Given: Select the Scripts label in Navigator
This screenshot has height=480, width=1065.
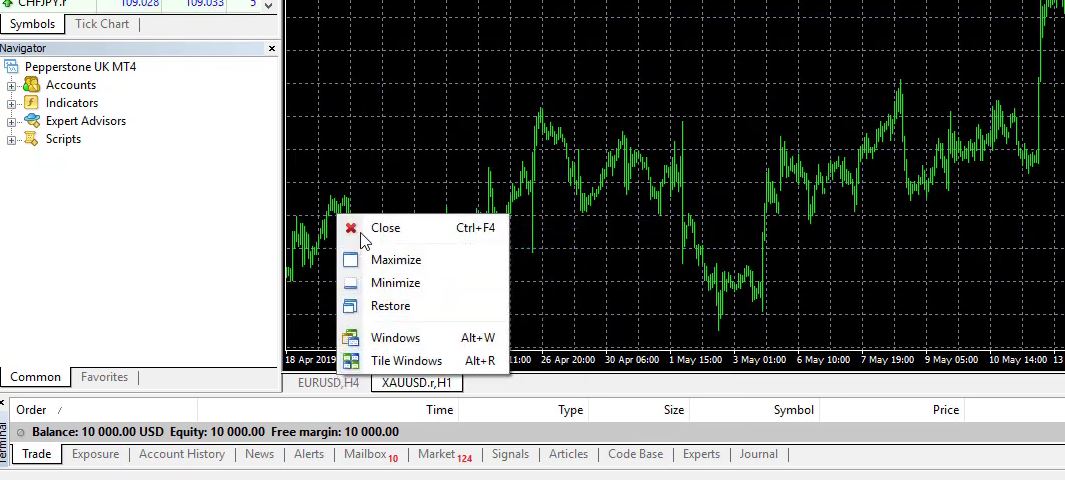Looking at the screenshot, I should click(63, 139).
